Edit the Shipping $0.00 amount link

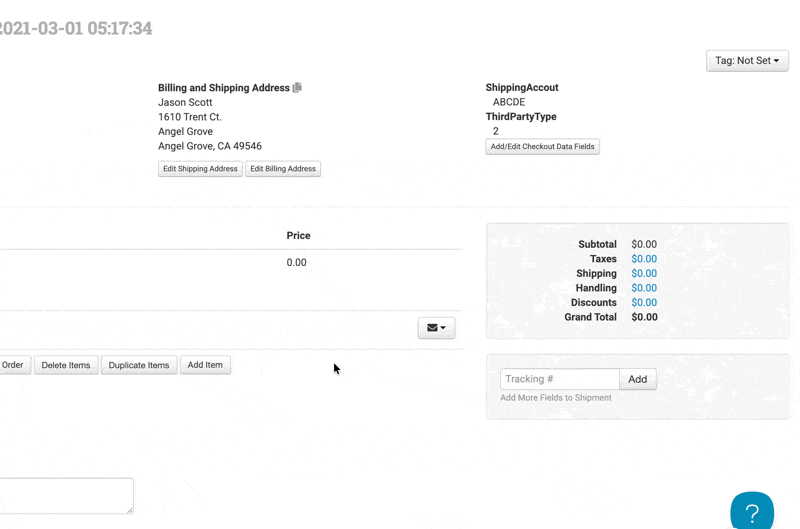tap(644, 273)
